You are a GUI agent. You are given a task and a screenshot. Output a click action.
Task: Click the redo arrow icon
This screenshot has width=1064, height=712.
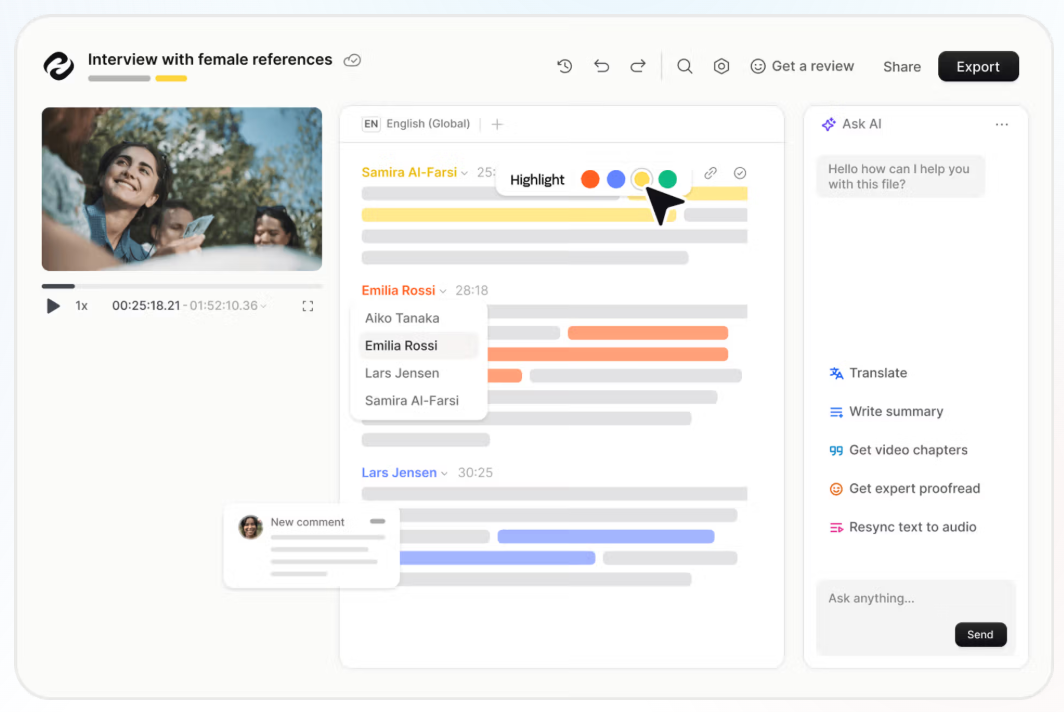(x=638, y=66)
